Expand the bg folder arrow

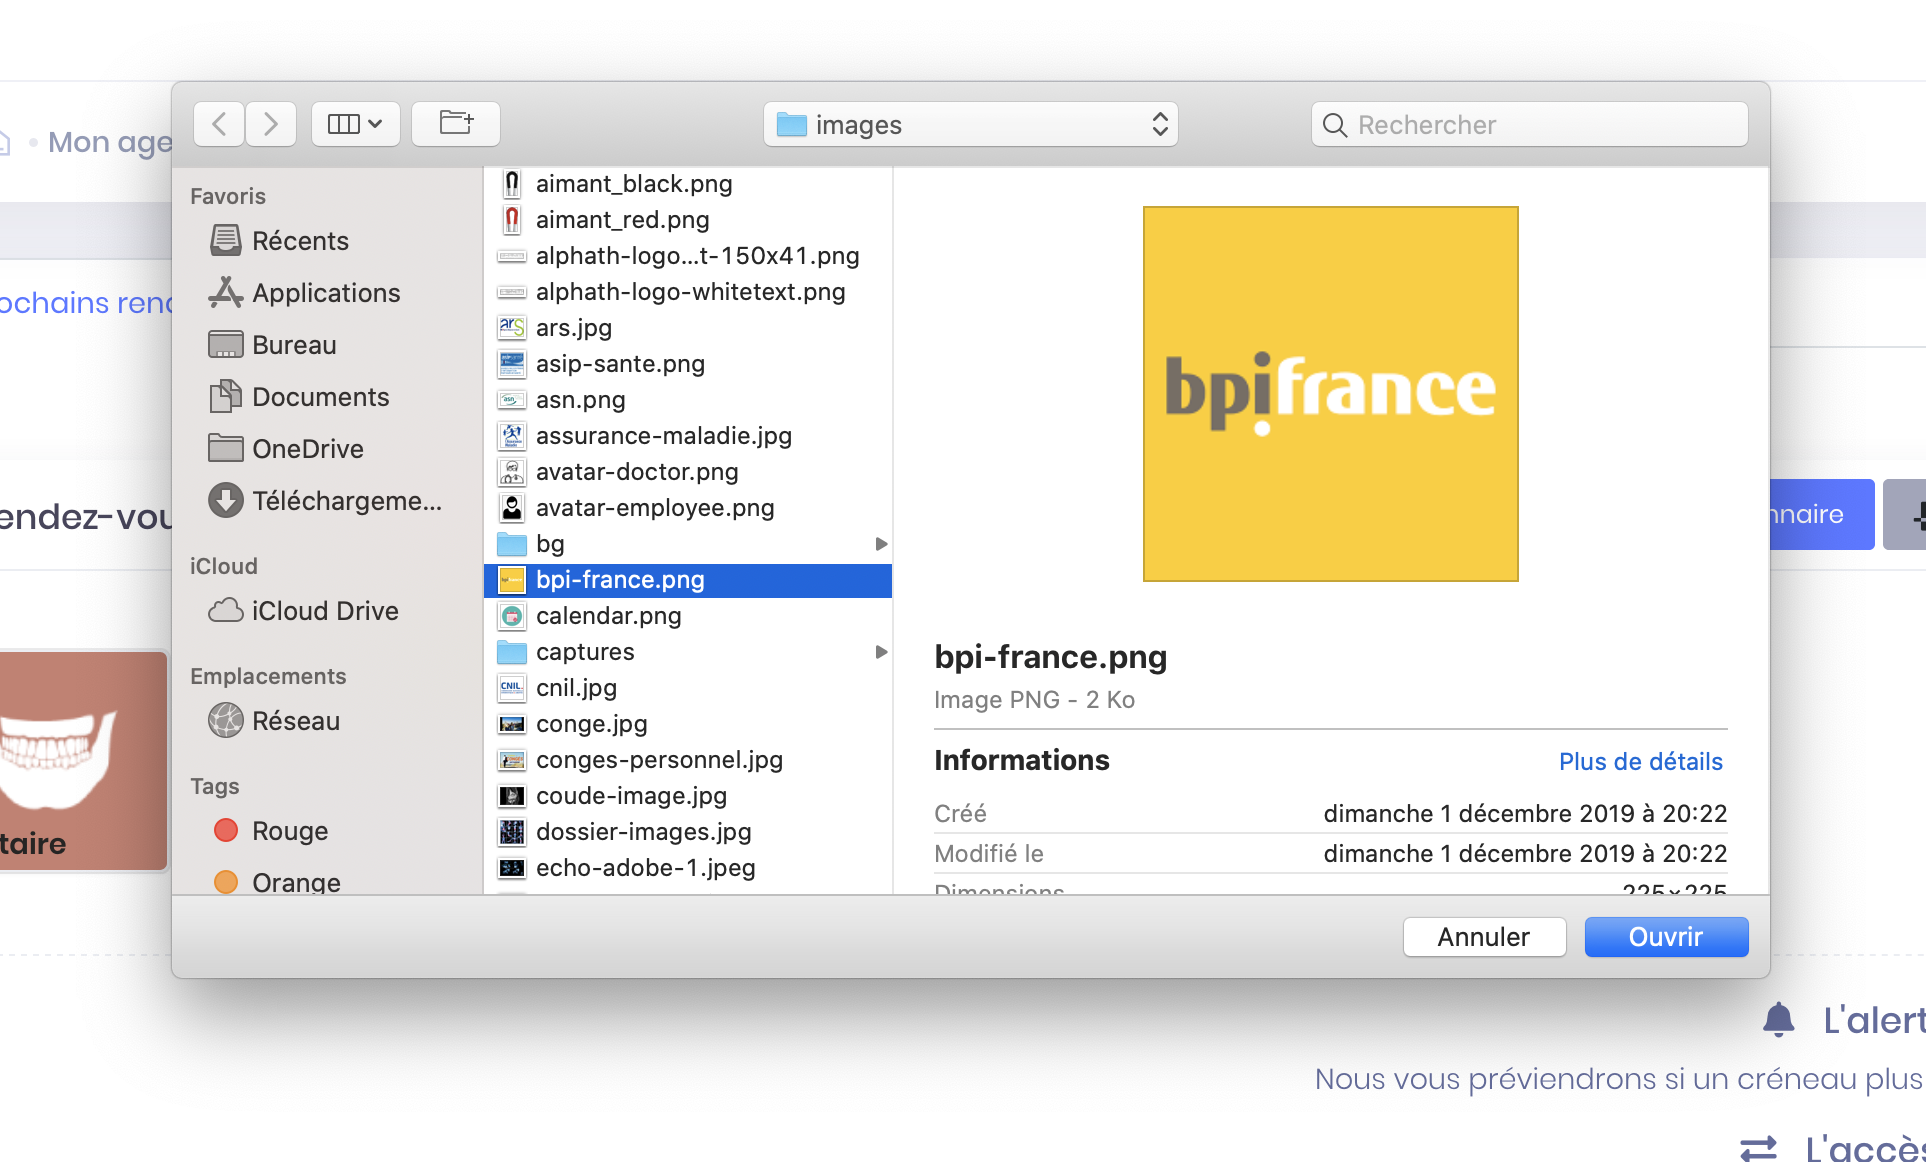(881, 544)
